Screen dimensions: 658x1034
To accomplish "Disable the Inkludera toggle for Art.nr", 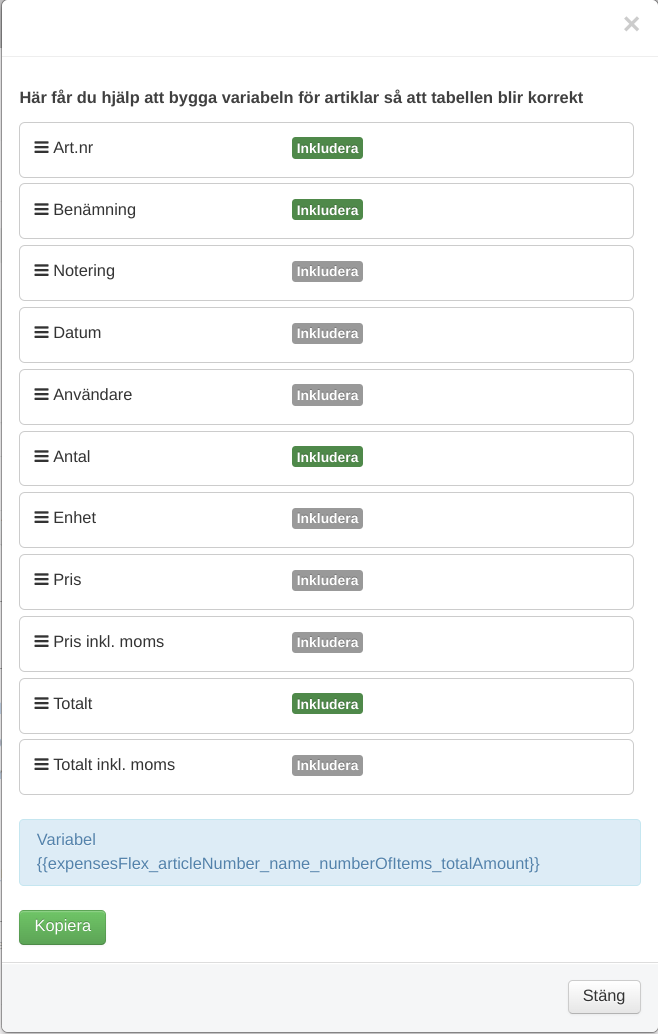I will pyautogui.click(x=327, y=148).
